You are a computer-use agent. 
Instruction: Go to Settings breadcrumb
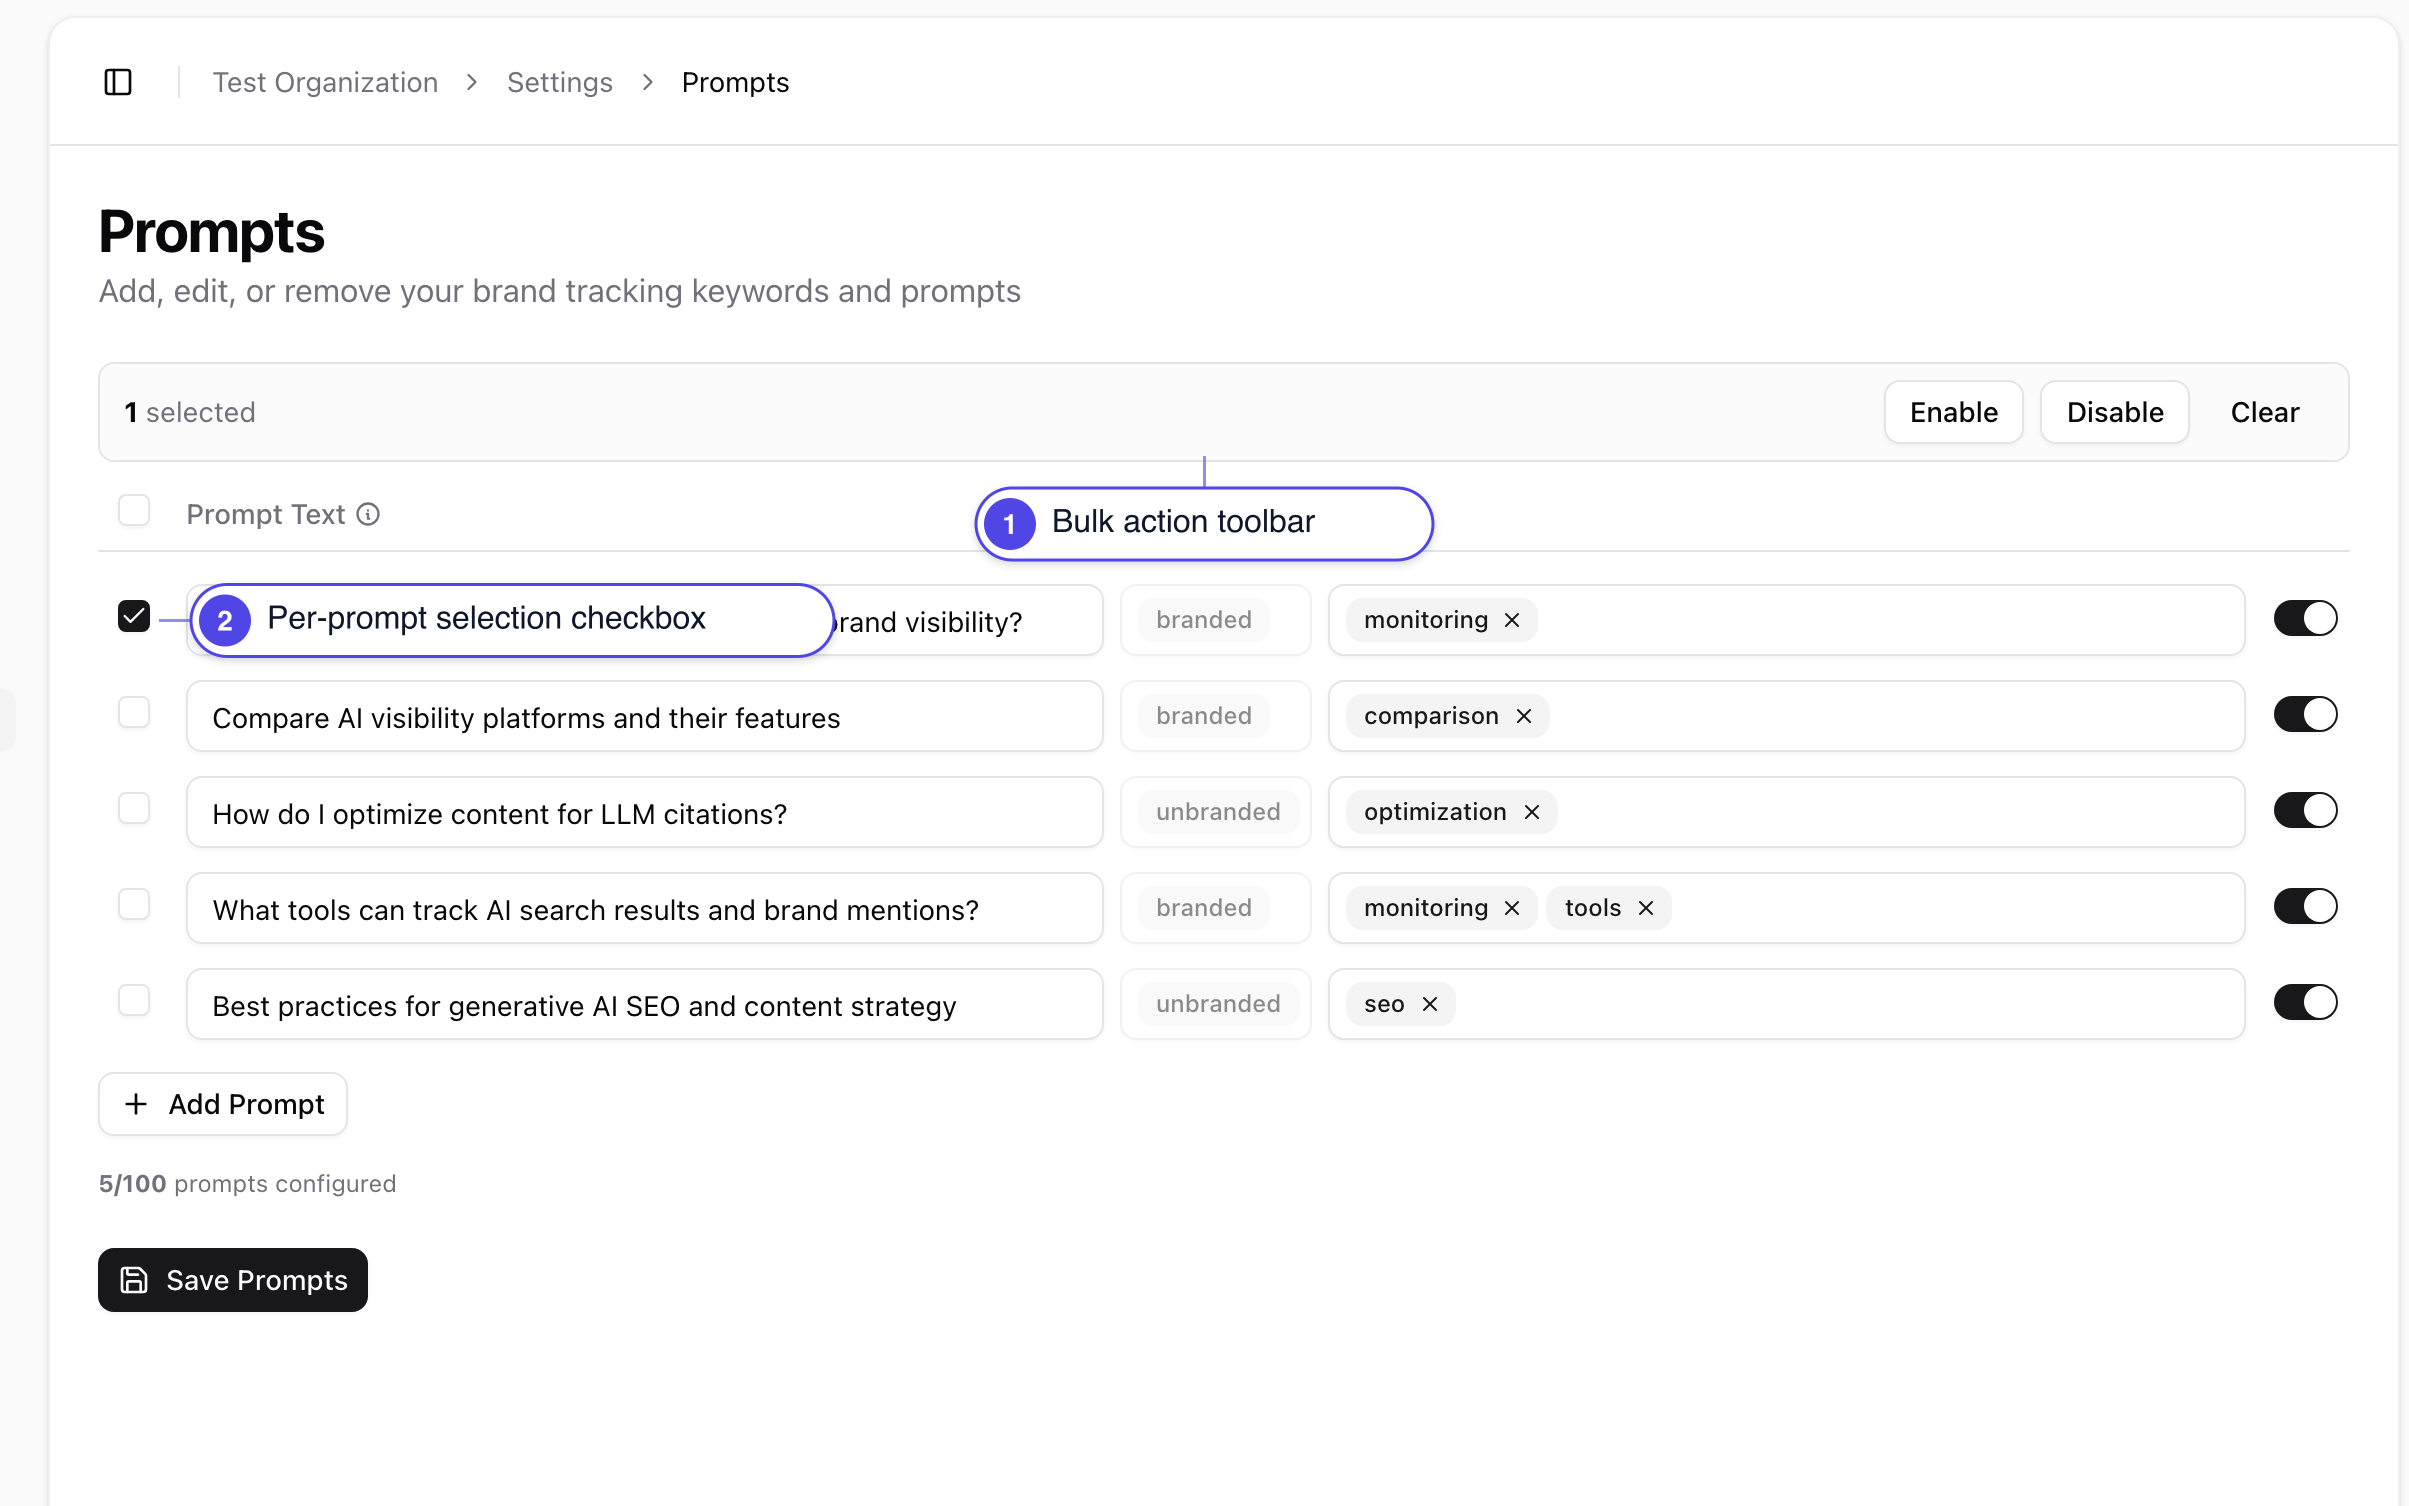pos(559,82)
